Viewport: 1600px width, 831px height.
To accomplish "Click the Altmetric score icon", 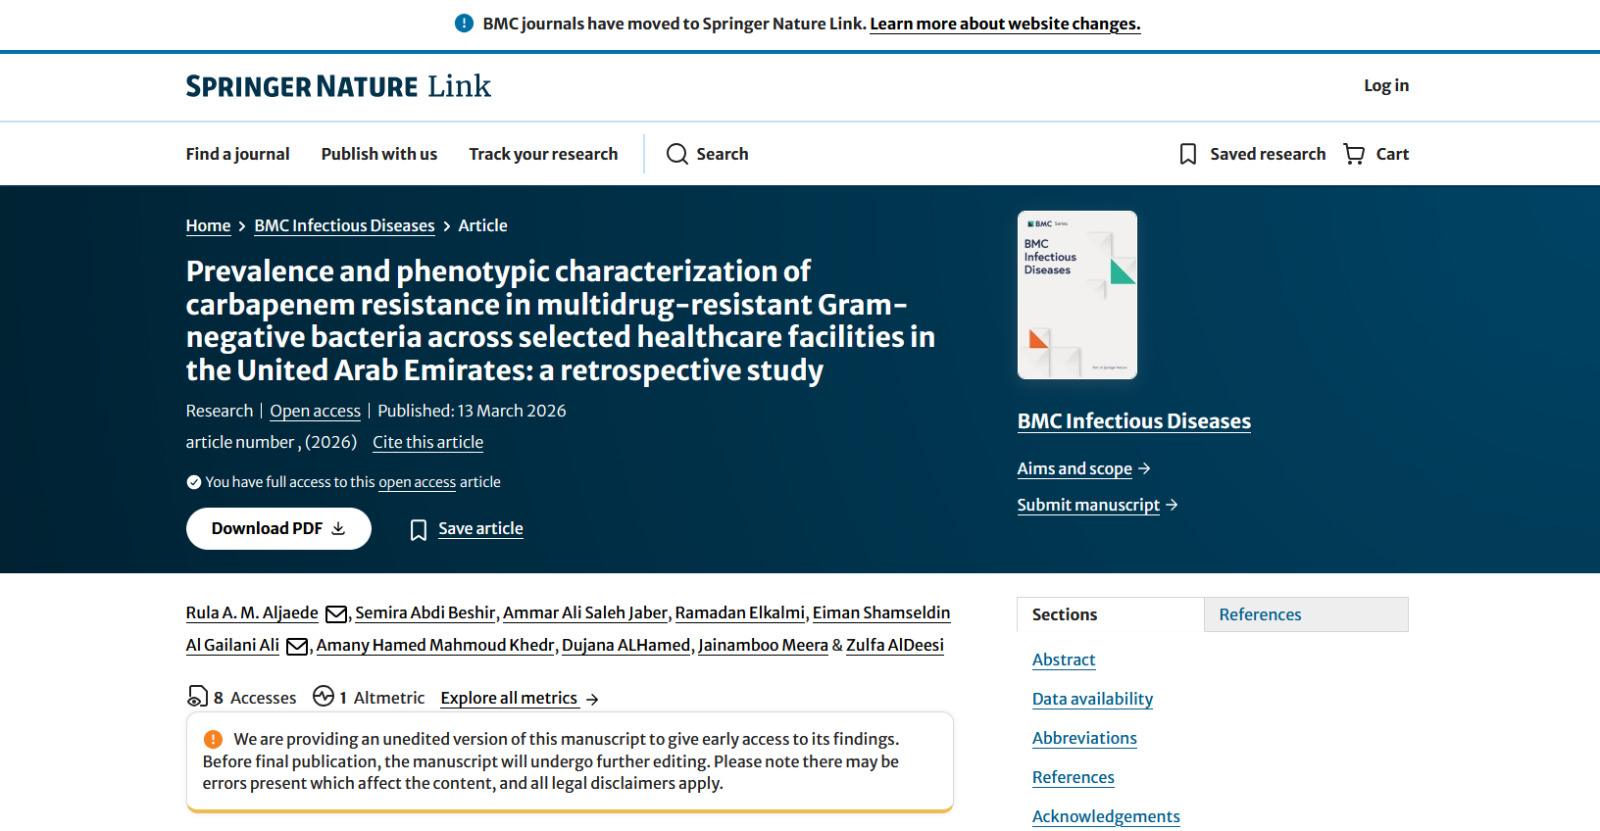I will (323, 696).
